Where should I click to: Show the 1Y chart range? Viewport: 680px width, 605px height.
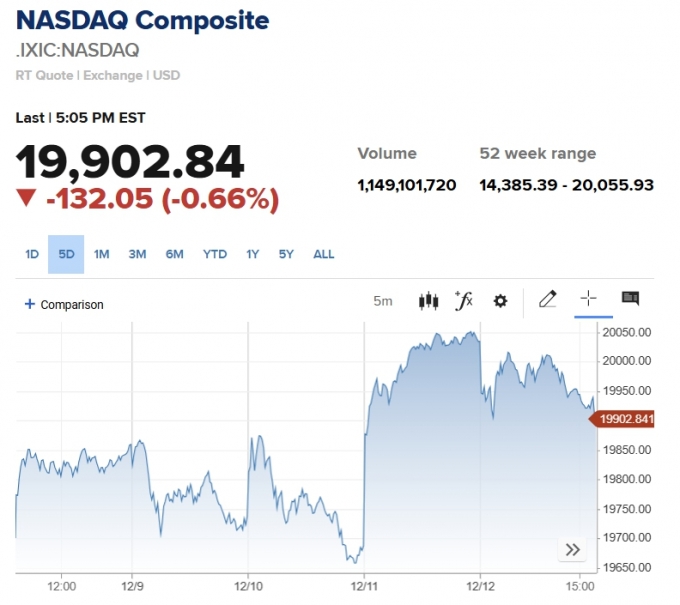(x=253, y=254)
